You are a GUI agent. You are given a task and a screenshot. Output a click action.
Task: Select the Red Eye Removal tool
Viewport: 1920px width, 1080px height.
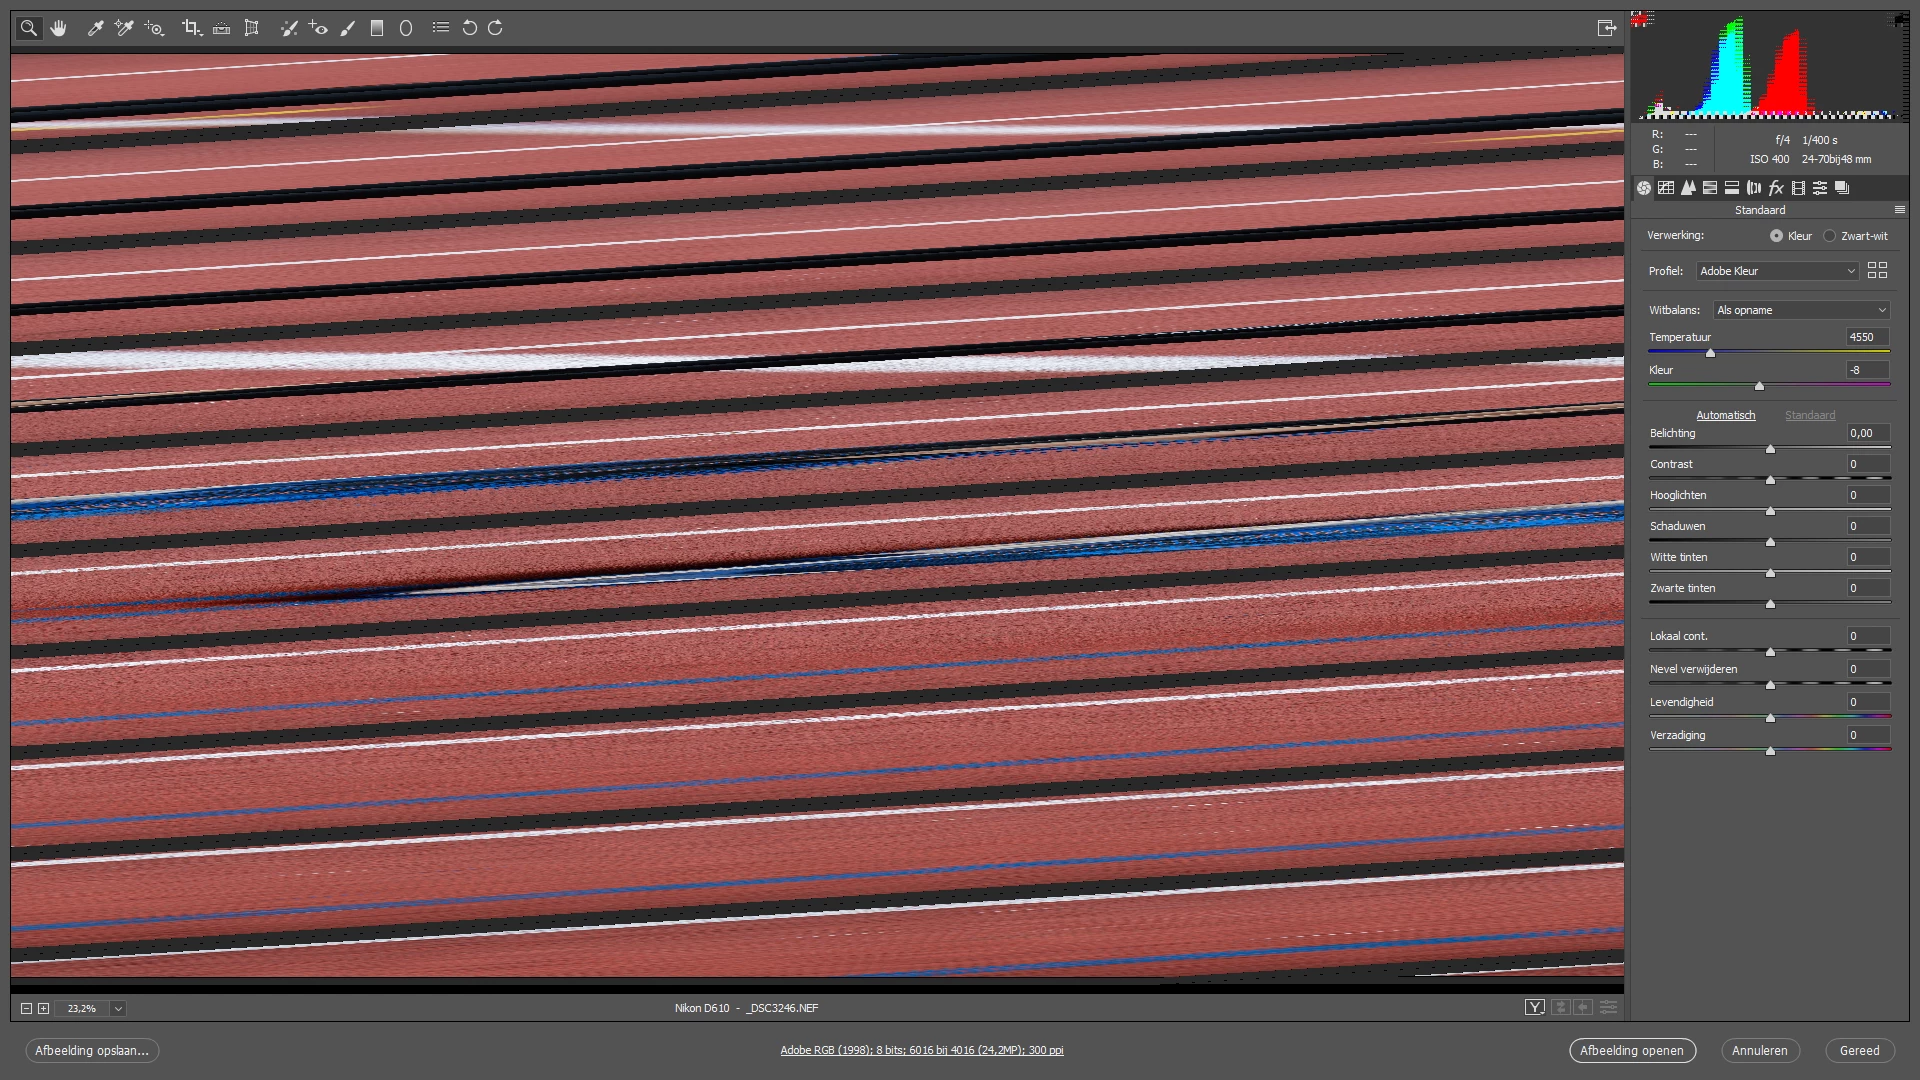[x=318, y=28]
